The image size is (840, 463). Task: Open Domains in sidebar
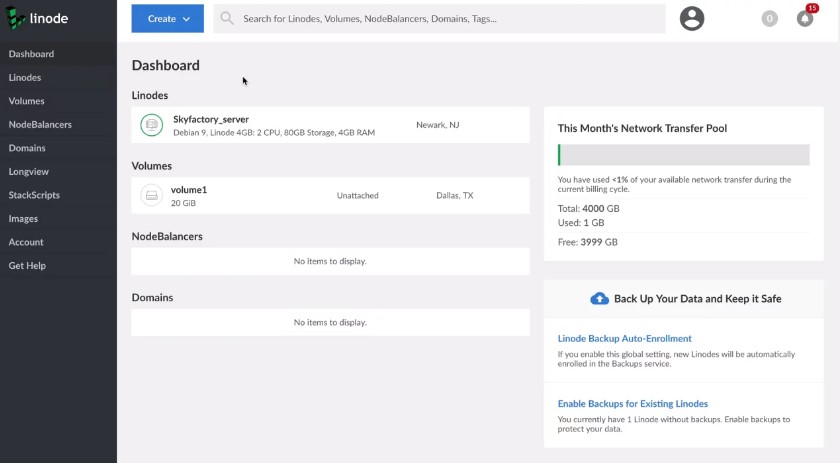coord(27,148)
